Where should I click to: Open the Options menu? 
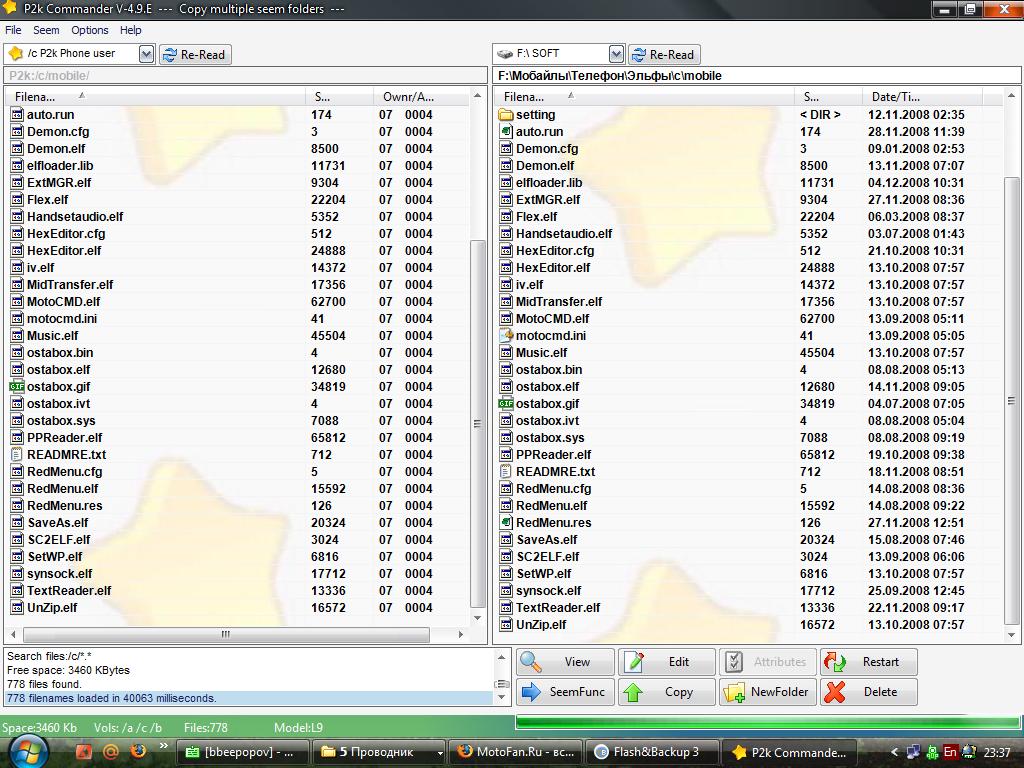89,30
